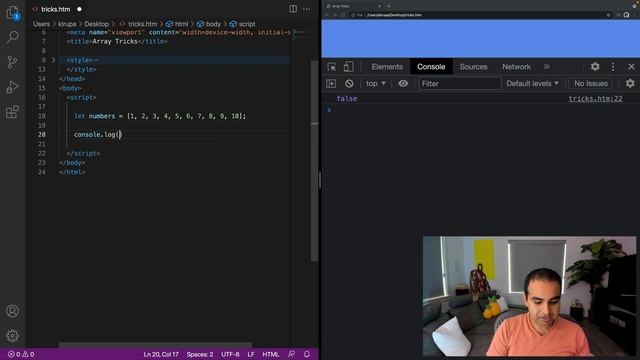Viewport: 640px width, 360px height.
Task: Click the console prompt arrow
Action: point(329,110)
